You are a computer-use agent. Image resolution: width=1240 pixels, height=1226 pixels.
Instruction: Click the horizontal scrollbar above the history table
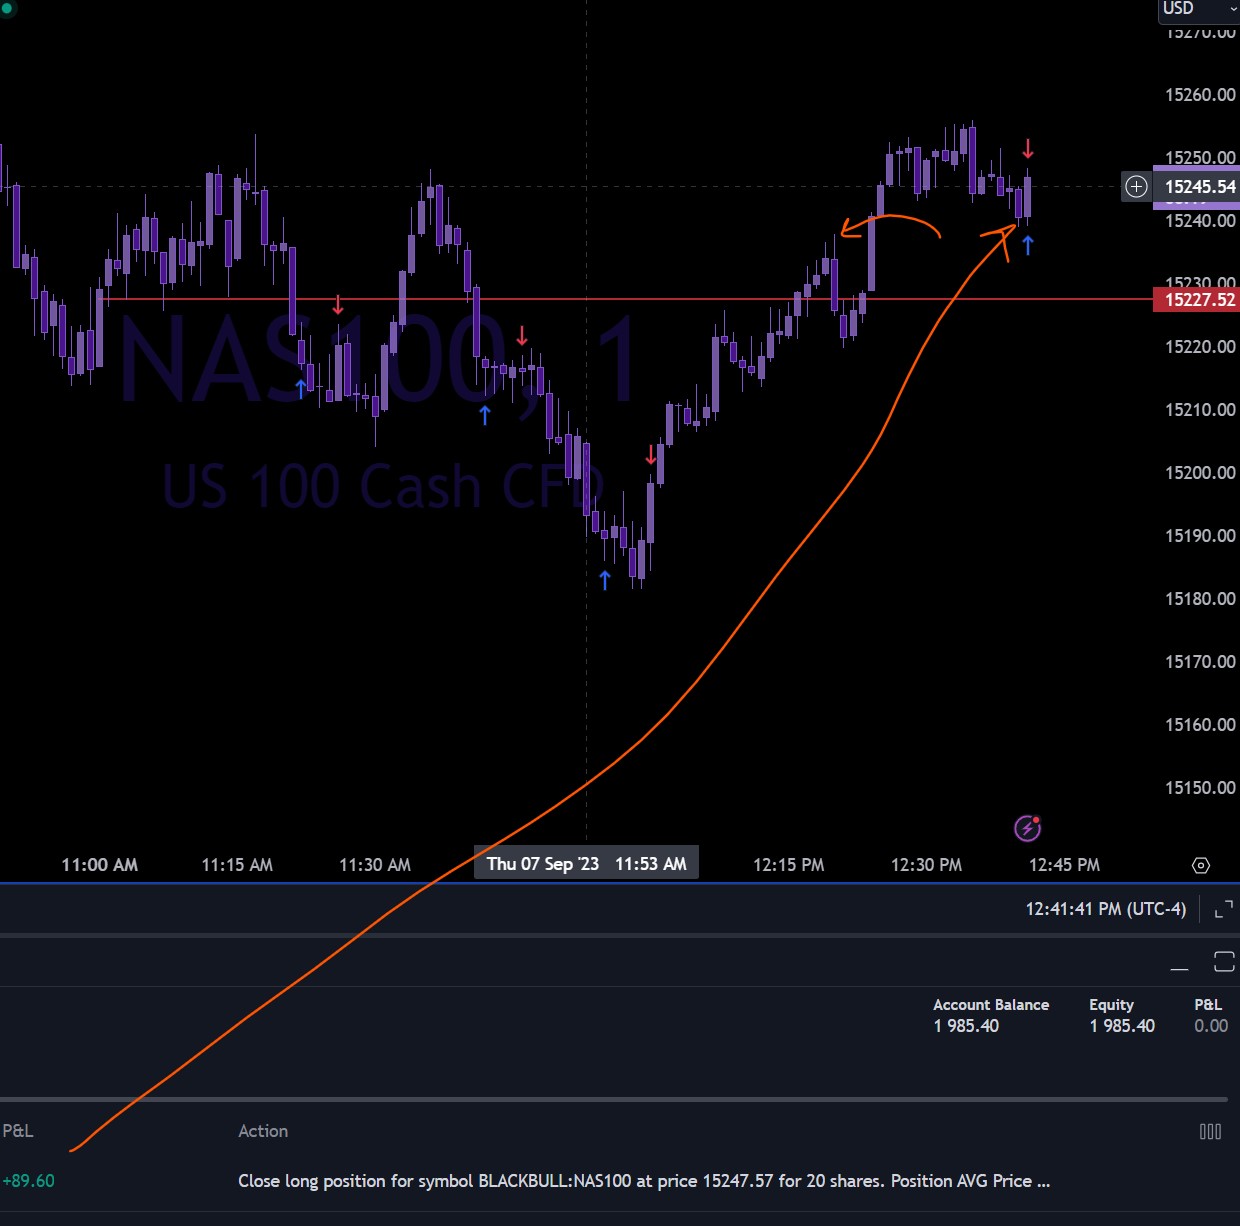pyautogui.click(x=614, y=1099)
